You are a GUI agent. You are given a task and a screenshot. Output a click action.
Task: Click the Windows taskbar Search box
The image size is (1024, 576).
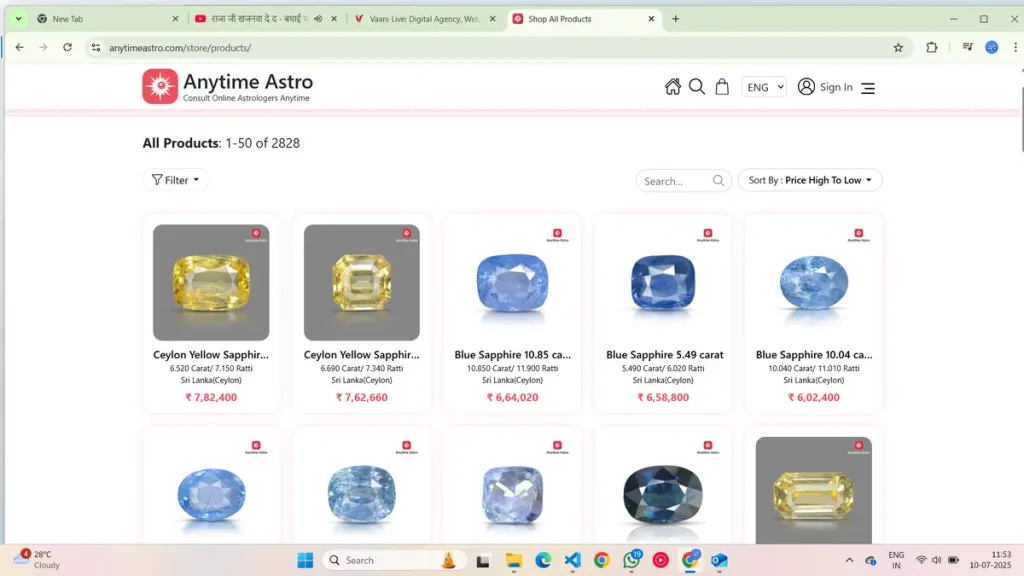coord(394,560)
